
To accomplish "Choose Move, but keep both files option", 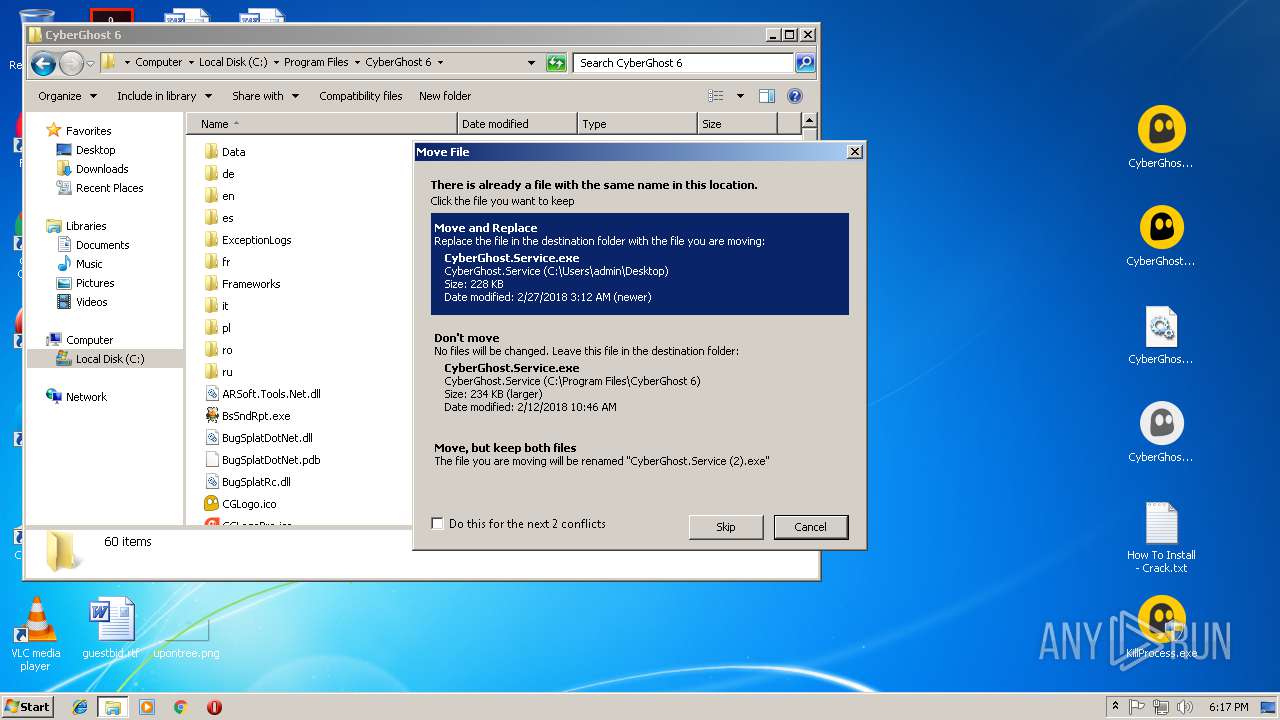I will [x=640, y=454].
